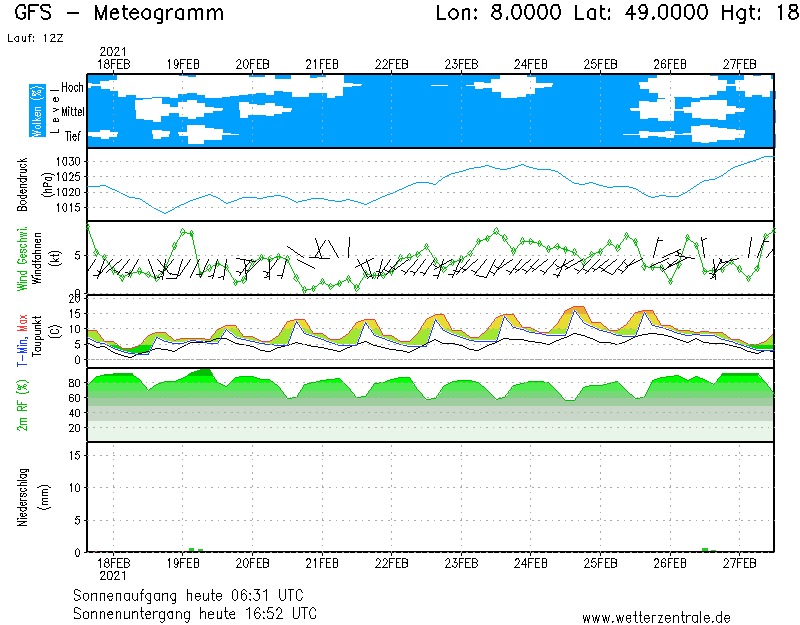Click the 22FEB marker on bottom axis
Viewport: 800px width, 625px height.
(391, 563)
